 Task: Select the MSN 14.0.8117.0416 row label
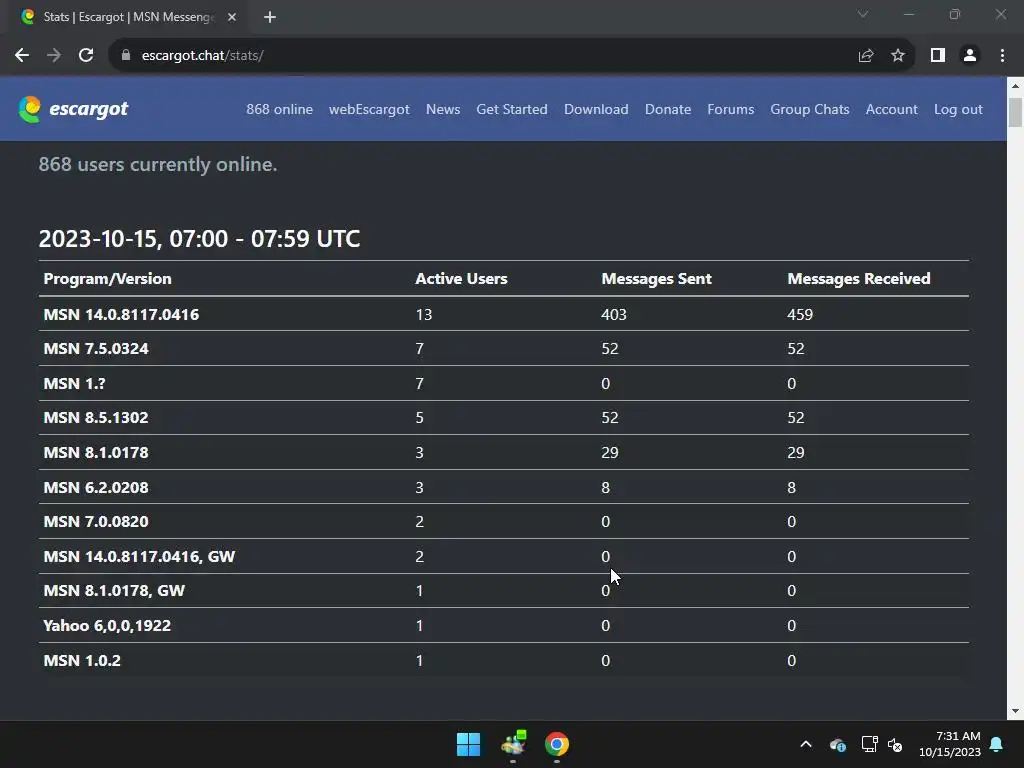[121, 315]
